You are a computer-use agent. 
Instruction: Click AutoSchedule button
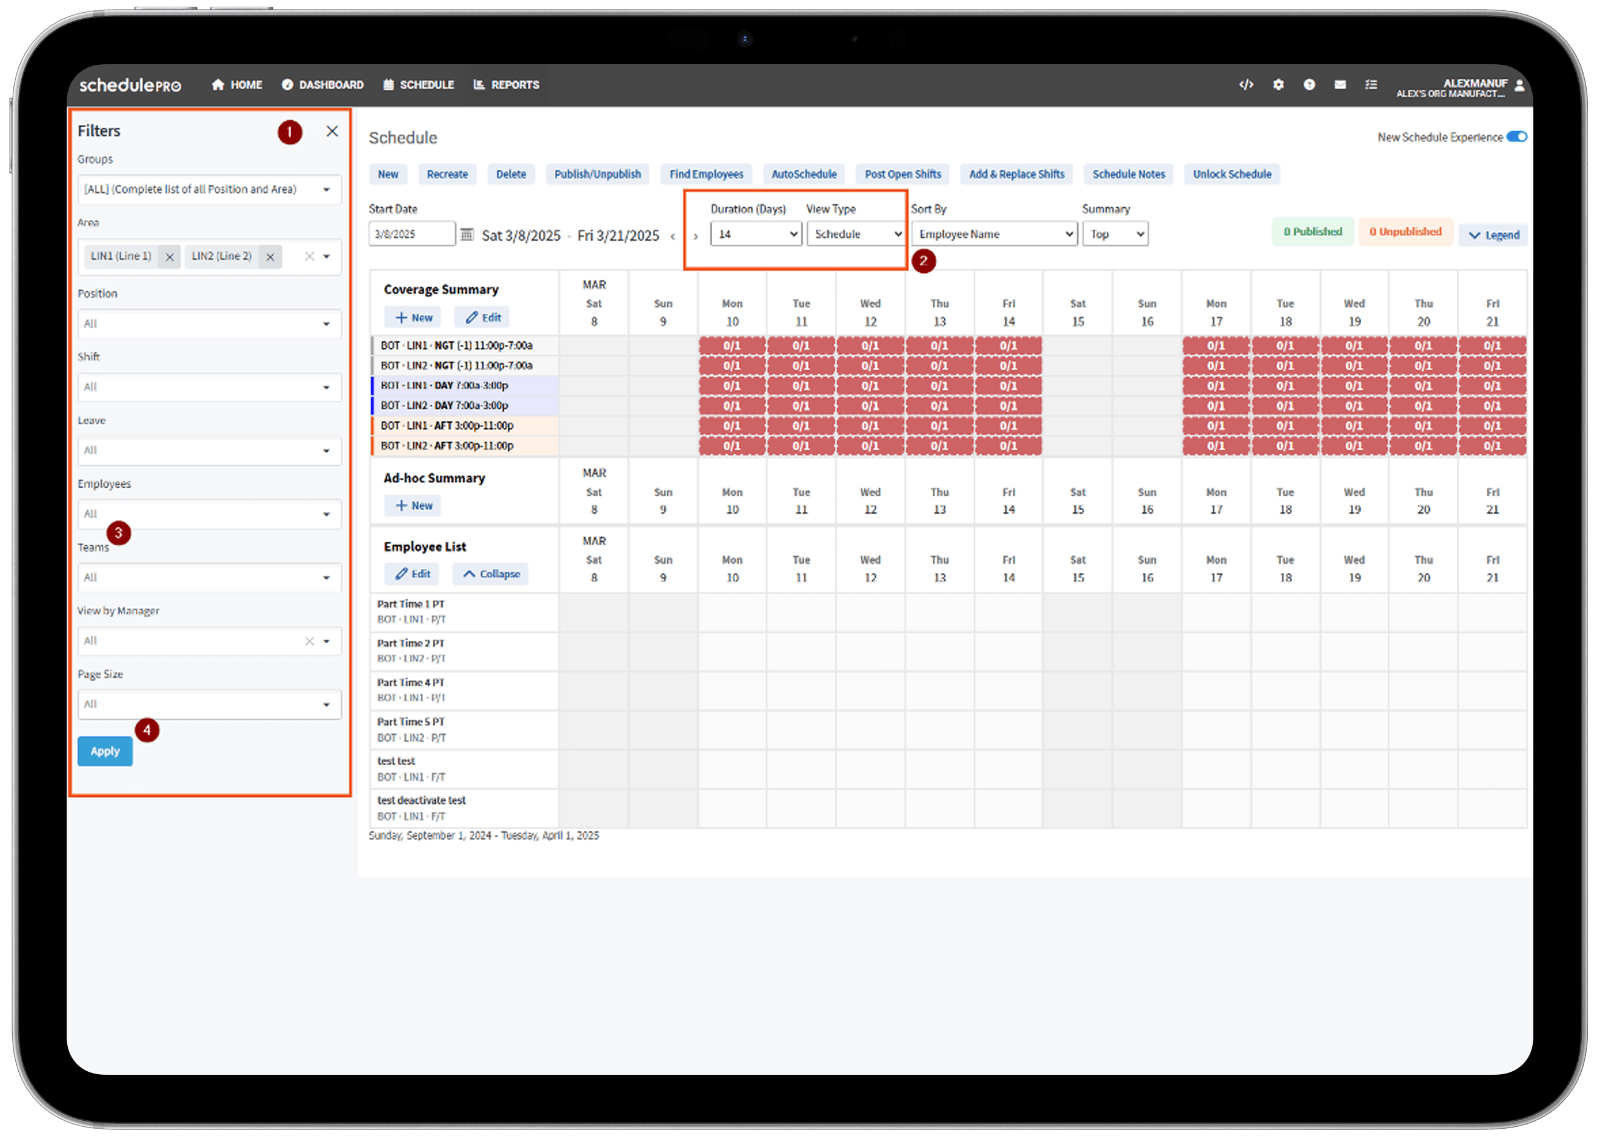click(x=804, y=174)
